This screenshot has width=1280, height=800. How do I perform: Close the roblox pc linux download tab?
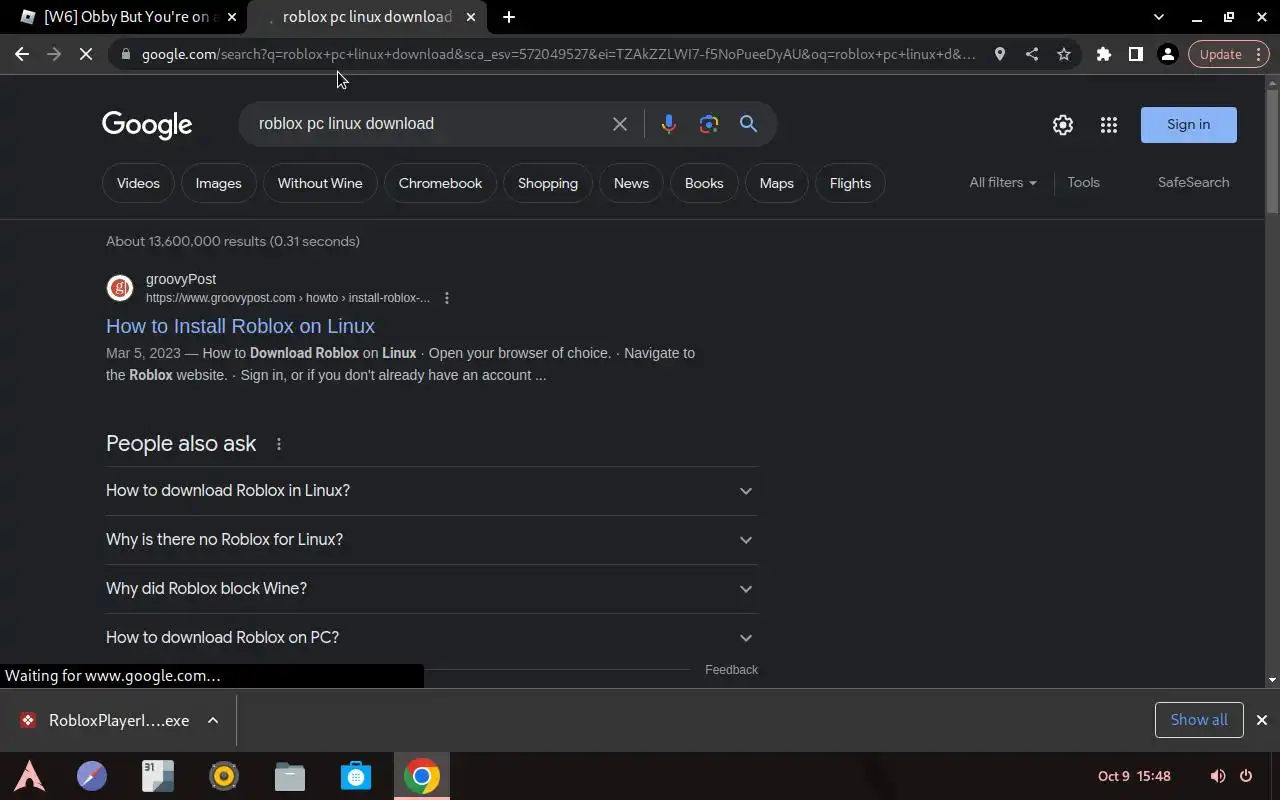[x=471, y=17]
